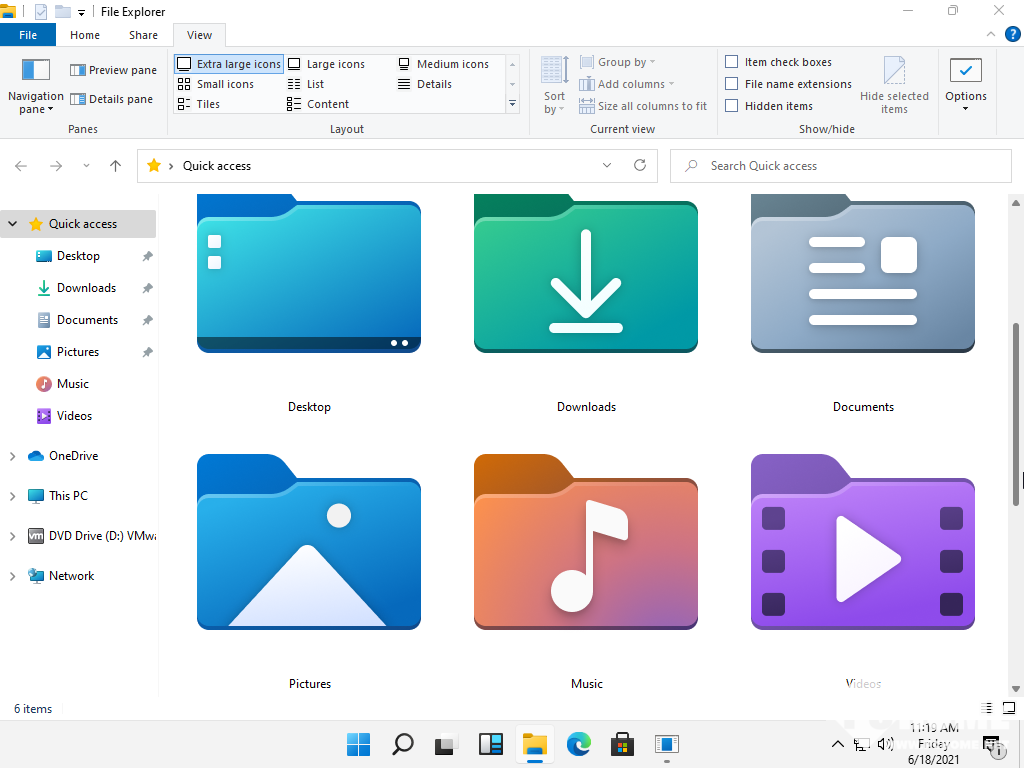Select Desktop in navigation pane

coord(78,256)
